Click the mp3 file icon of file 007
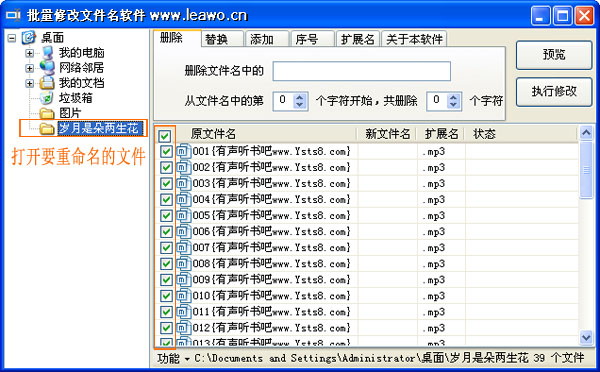The image size is (600, 372). 183,248
